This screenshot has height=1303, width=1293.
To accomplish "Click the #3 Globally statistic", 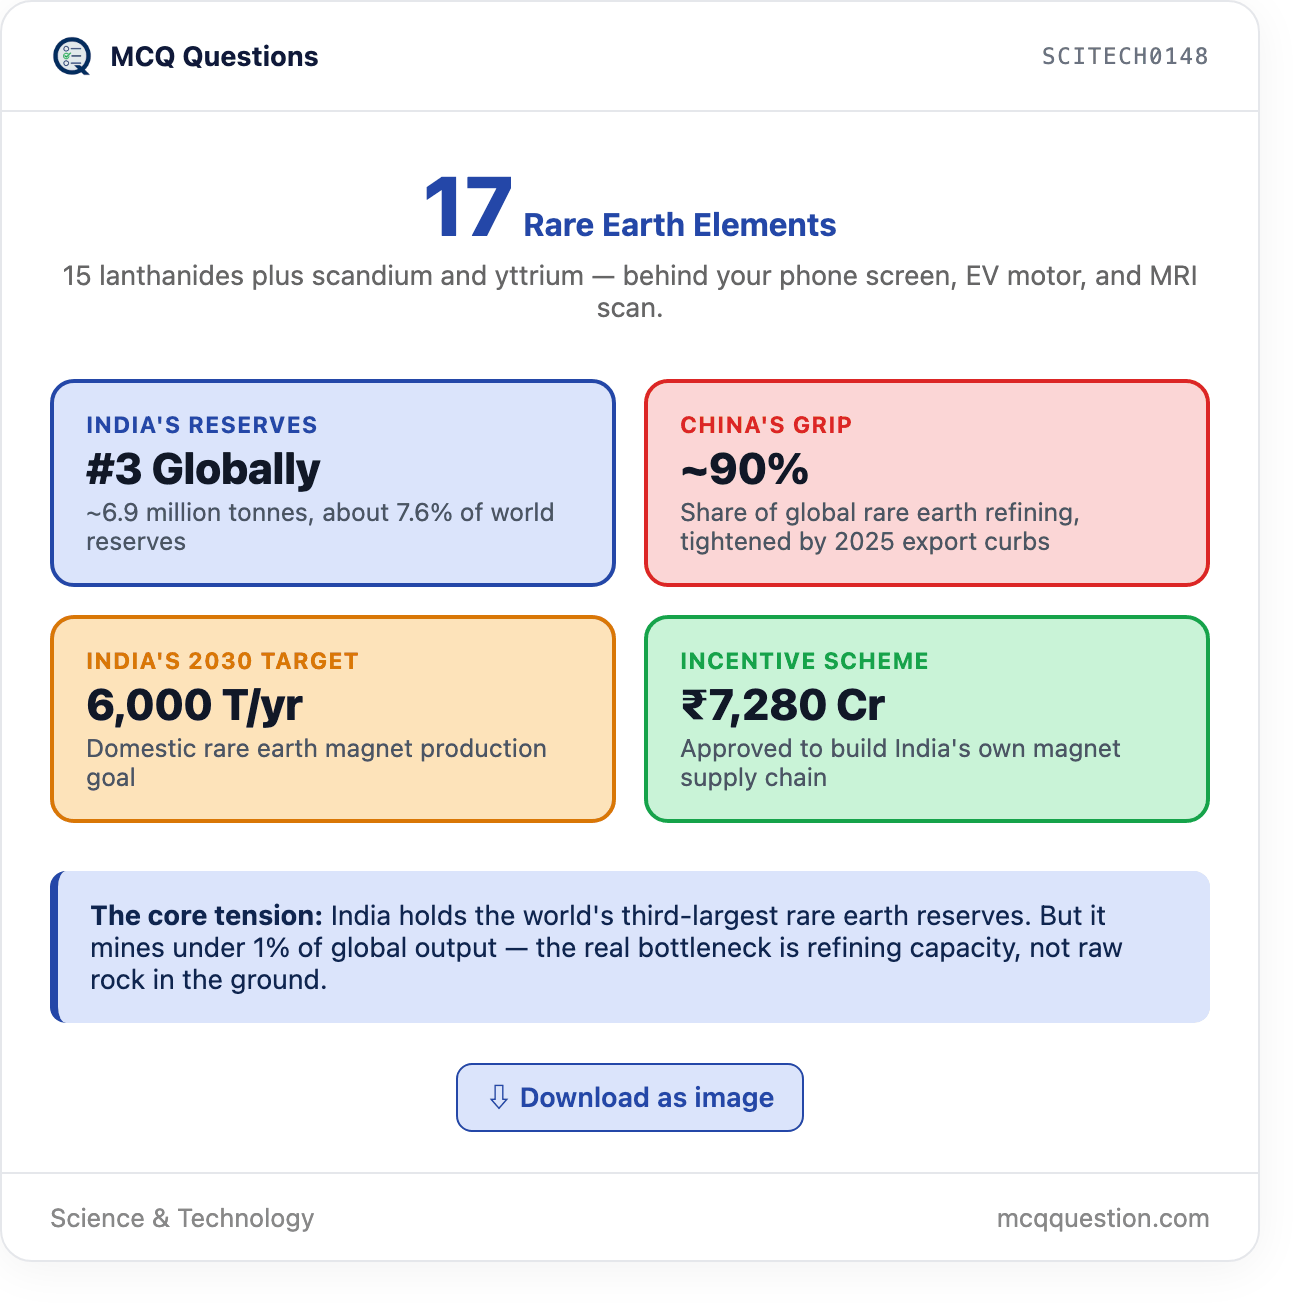I will [203, 469].
